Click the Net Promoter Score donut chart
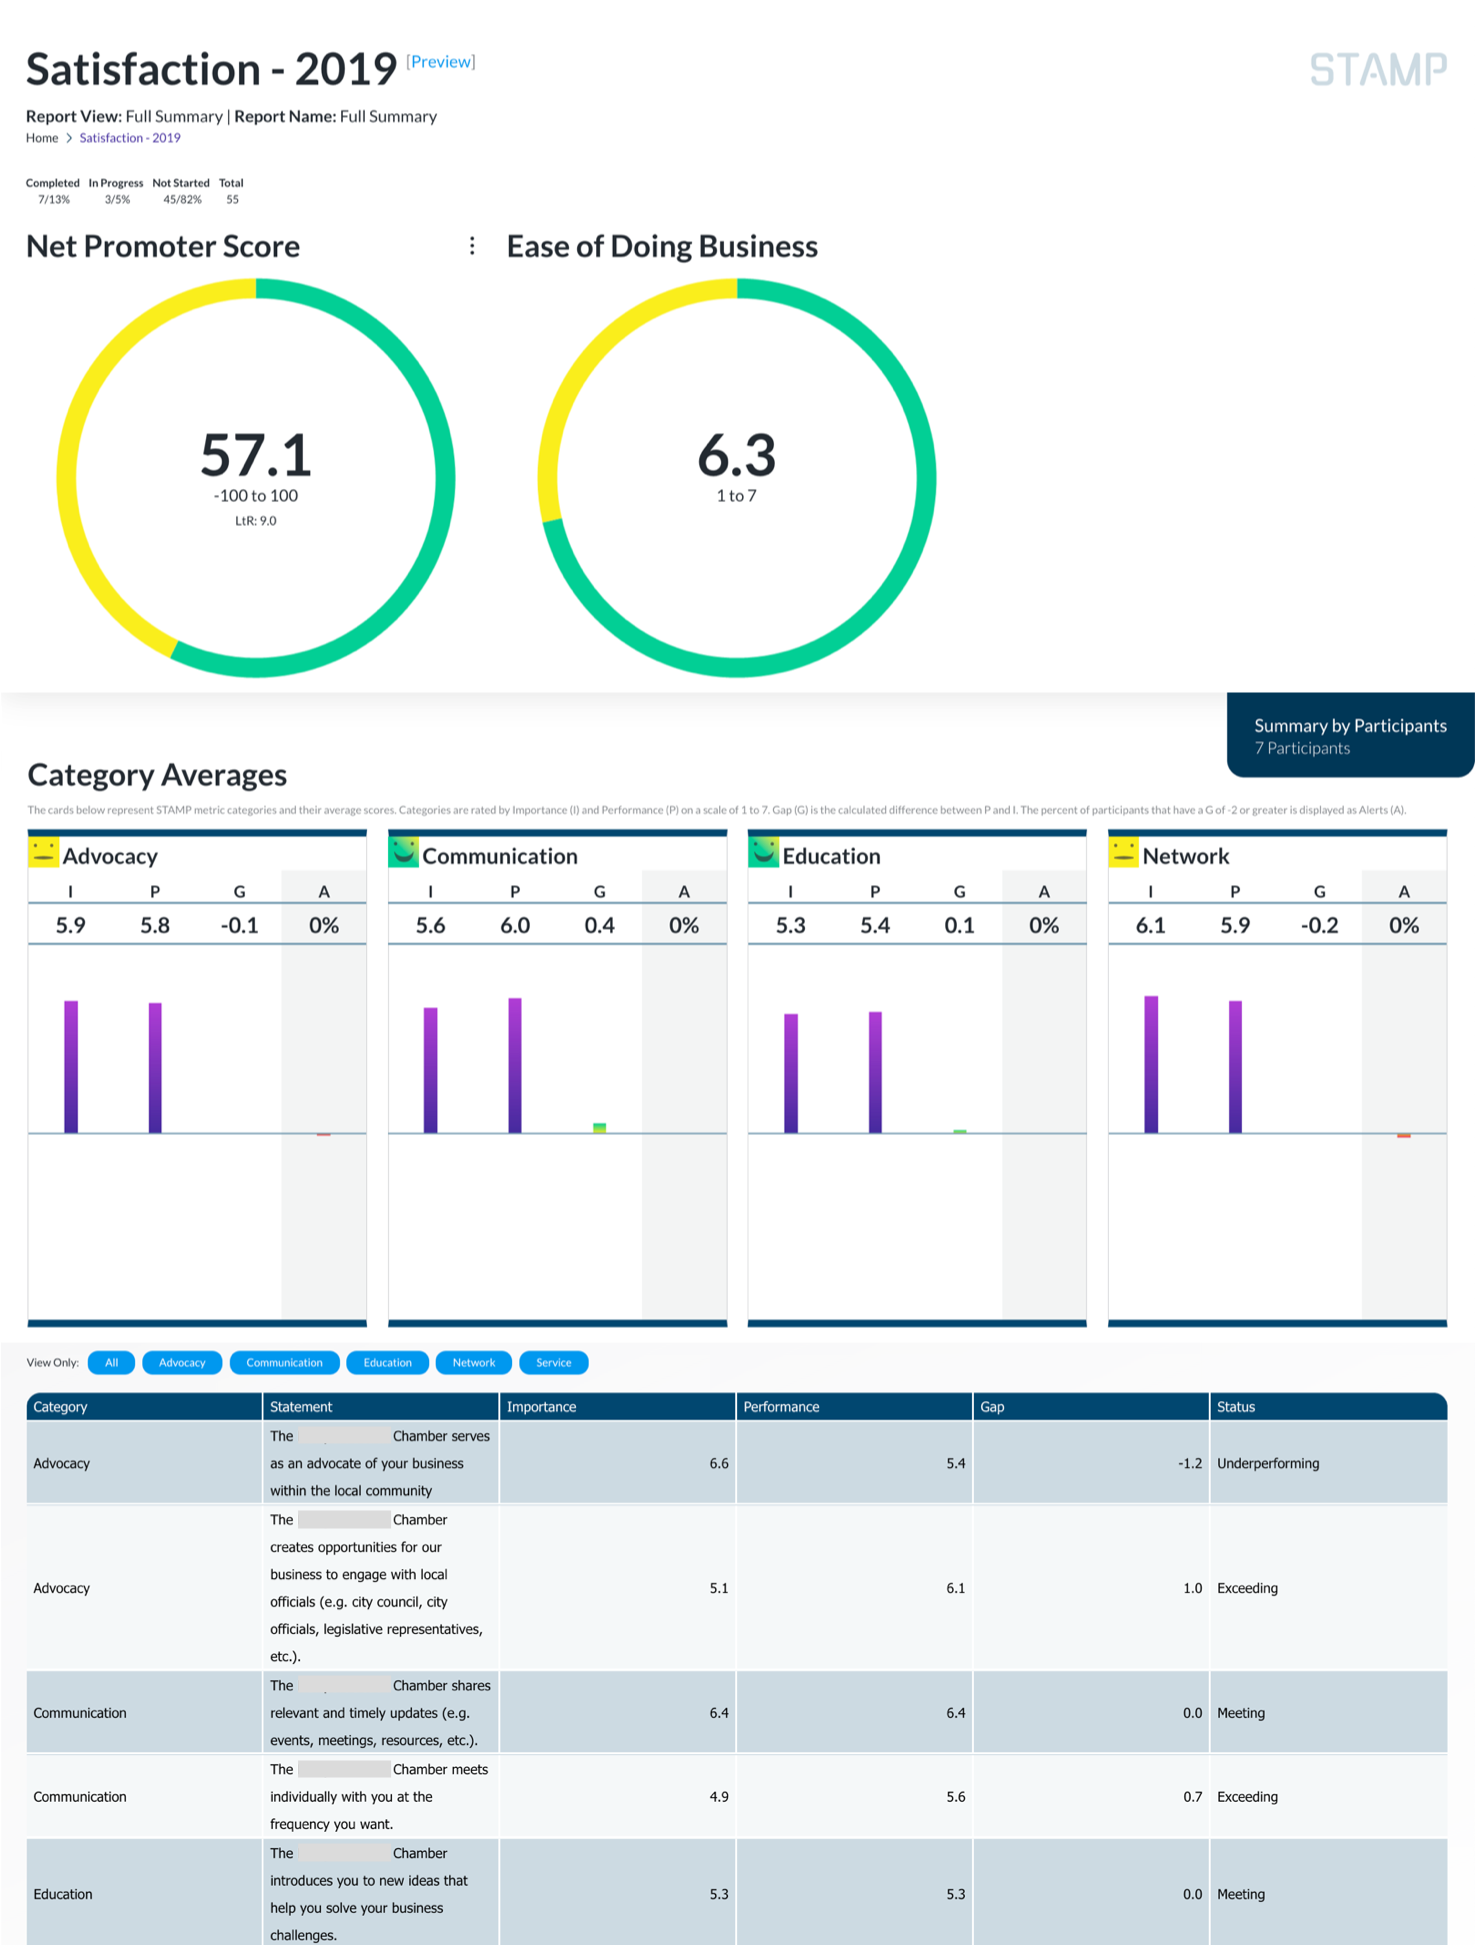 tap(256, 478)
